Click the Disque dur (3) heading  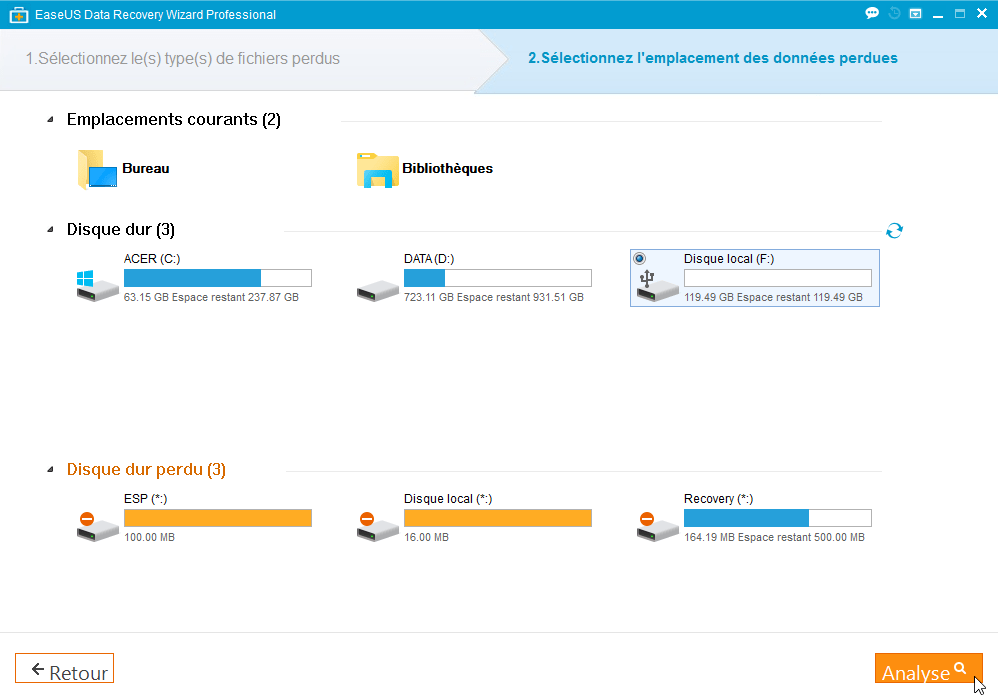pos(121,230)
